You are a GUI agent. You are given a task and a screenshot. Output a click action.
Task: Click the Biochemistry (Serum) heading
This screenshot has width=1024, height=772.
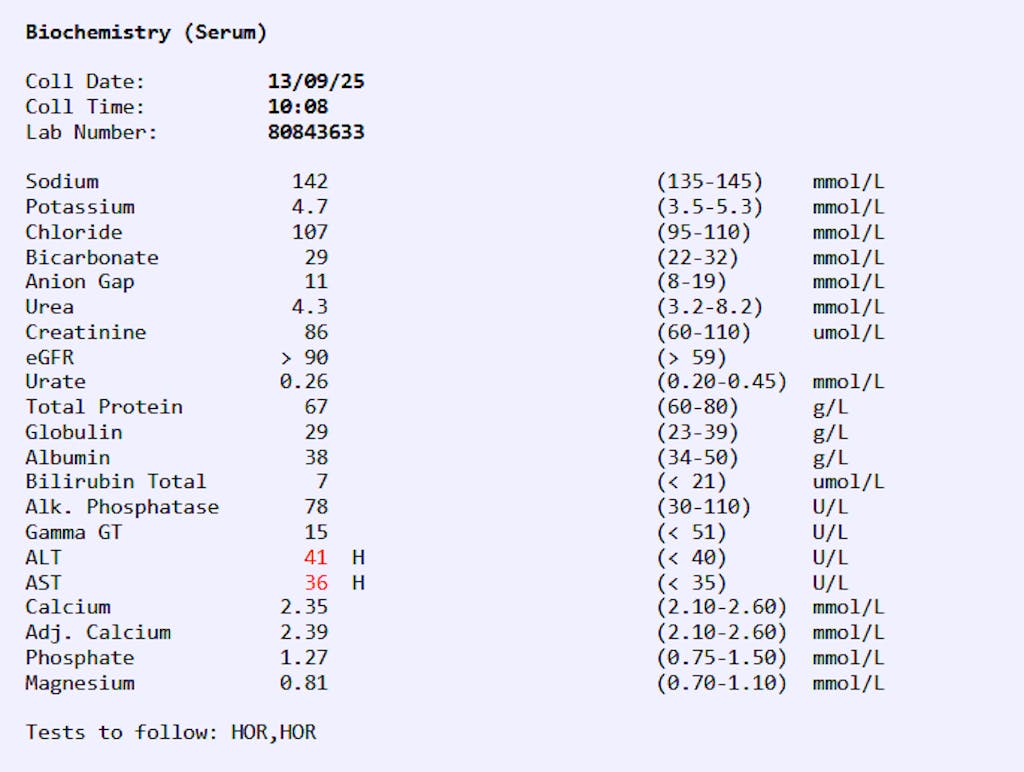pyautogui.click(x=146, y=32)
